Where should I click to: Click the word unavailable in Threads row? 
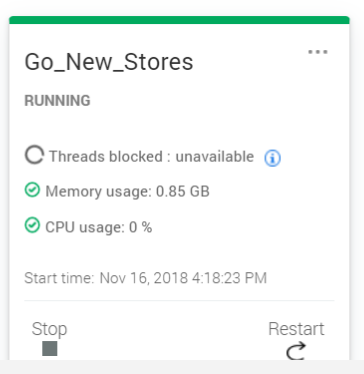click(x=215, y=156)
